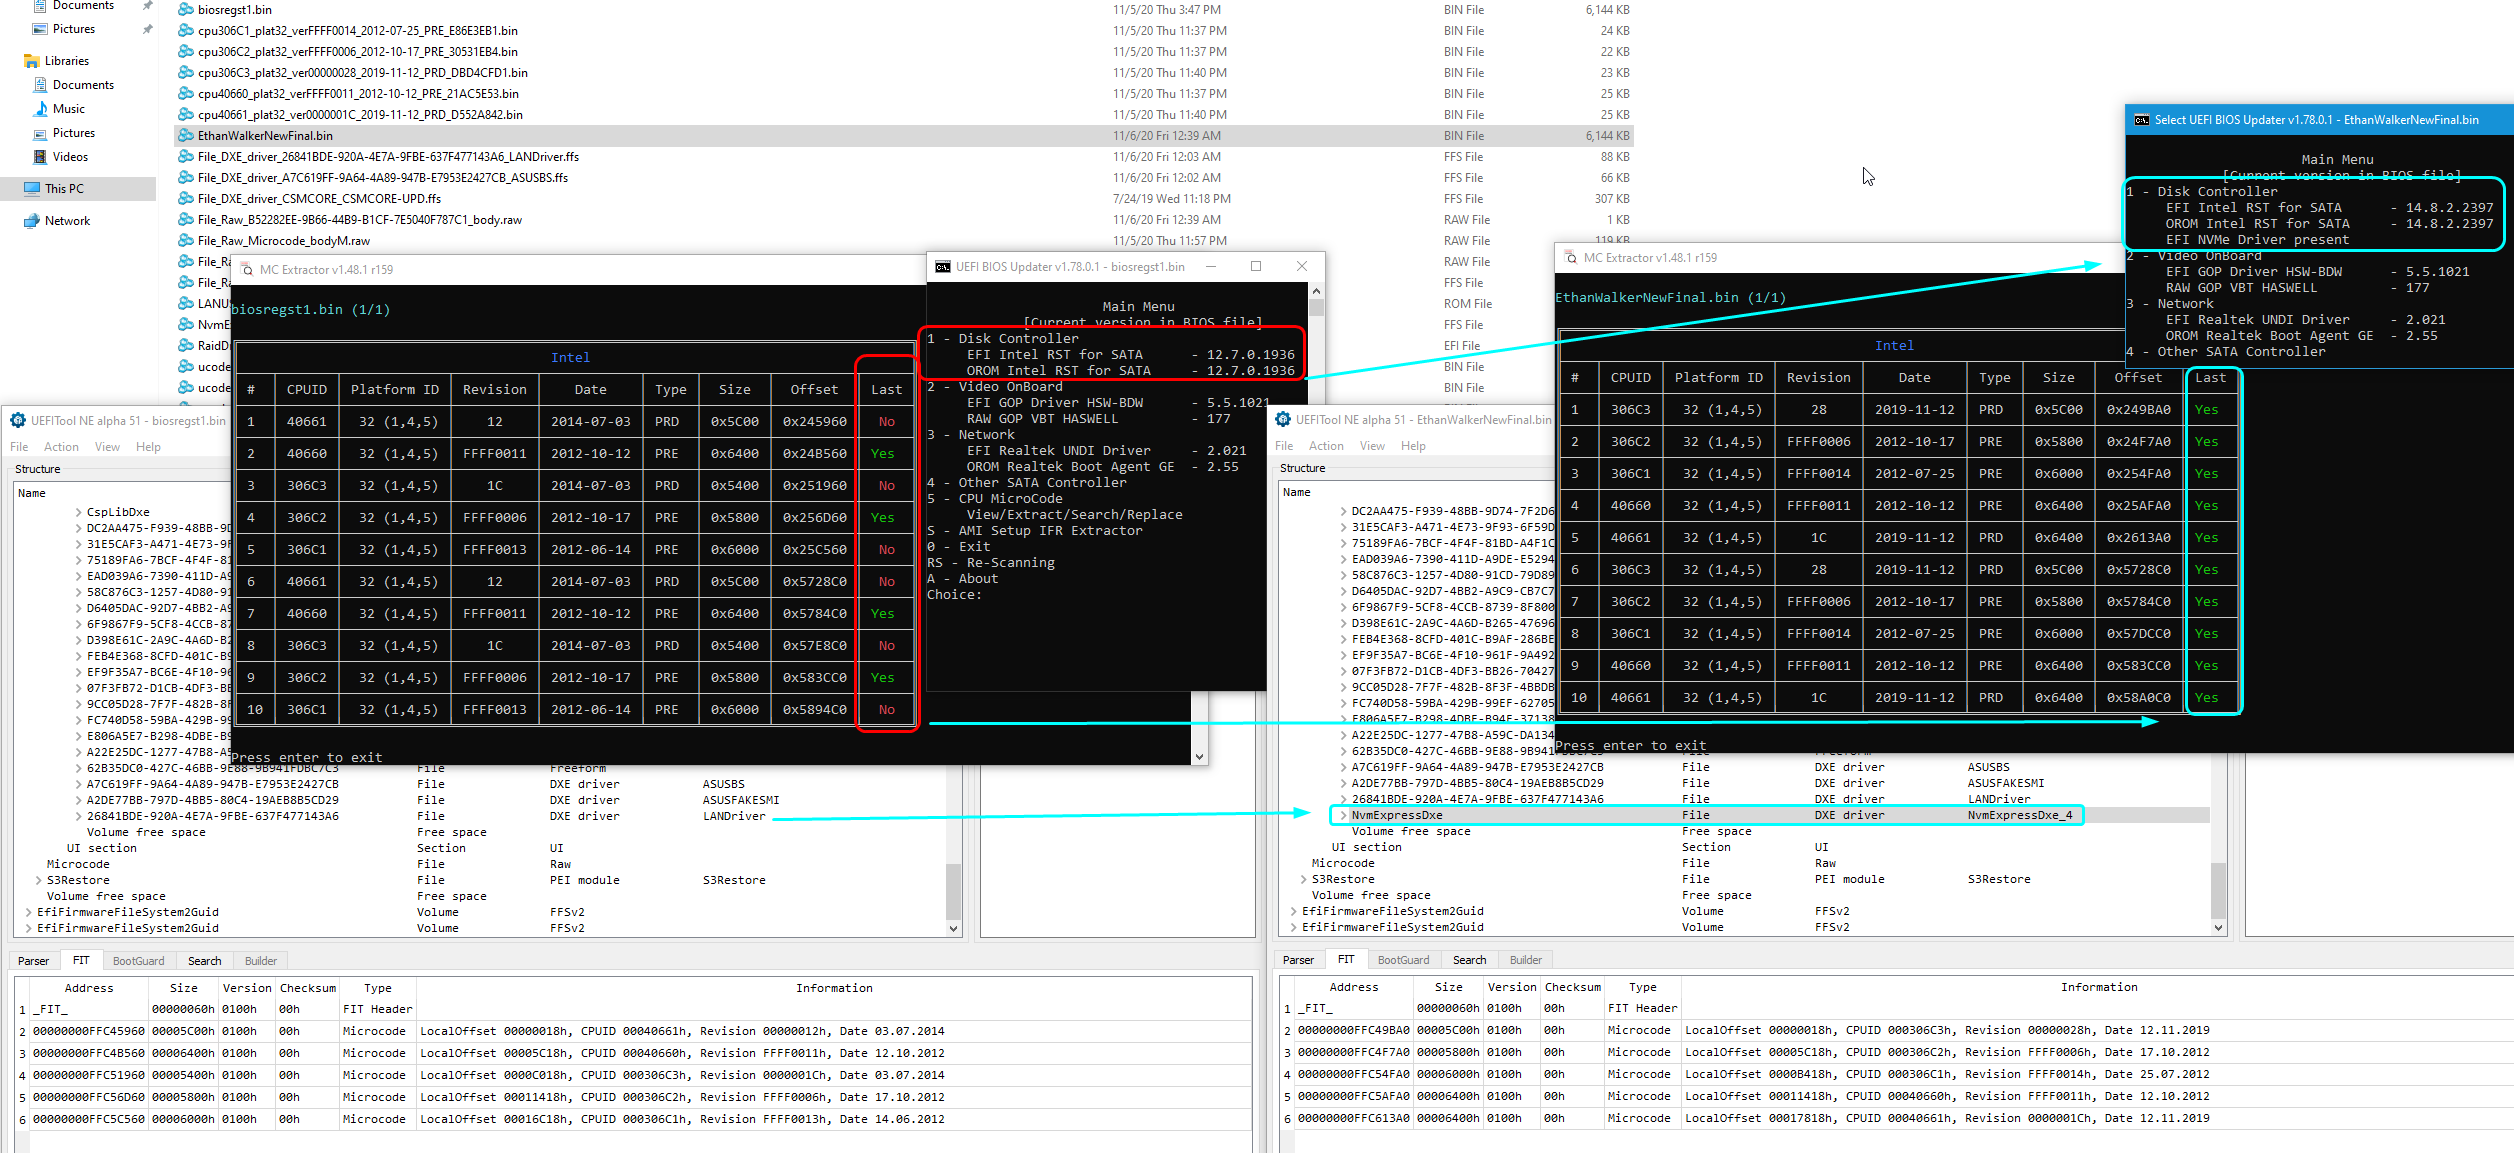Click the right UEFITool tree scrollbar thumb

coord(2218,890)
